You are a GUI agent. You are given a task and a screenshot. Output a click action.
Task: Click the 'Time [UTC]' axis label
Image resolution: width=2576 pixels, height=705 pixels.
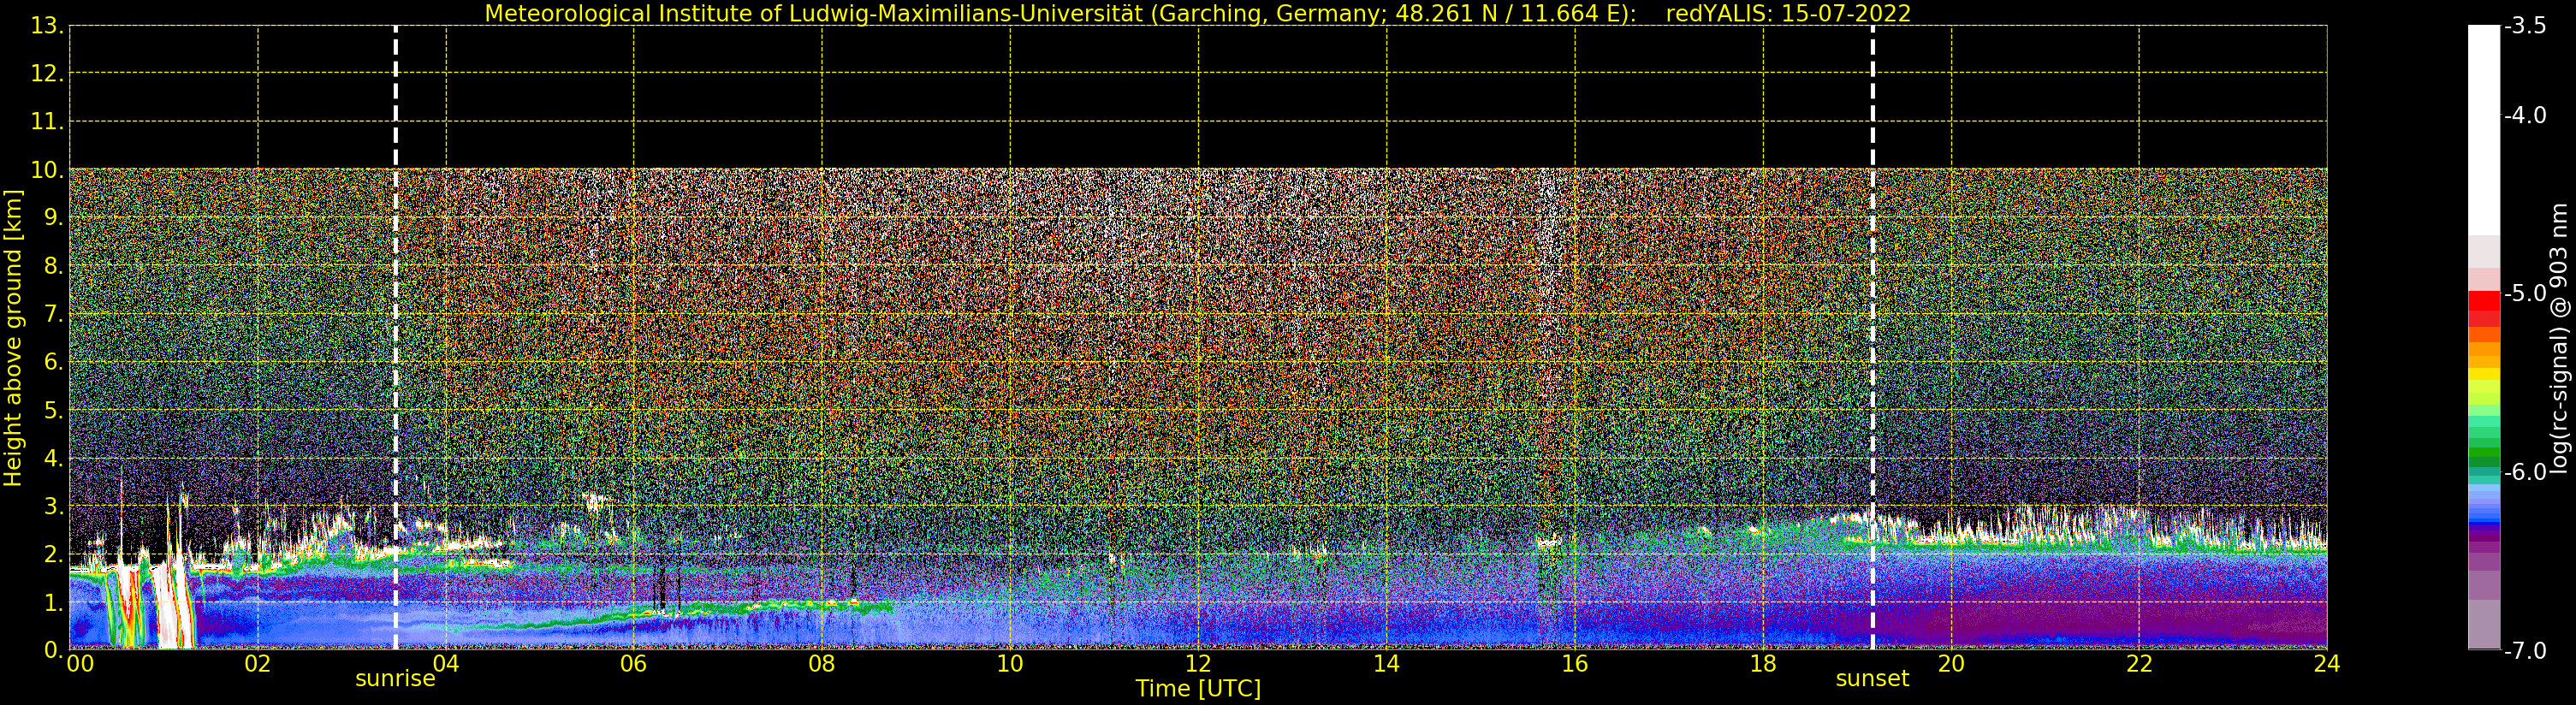1198,689
